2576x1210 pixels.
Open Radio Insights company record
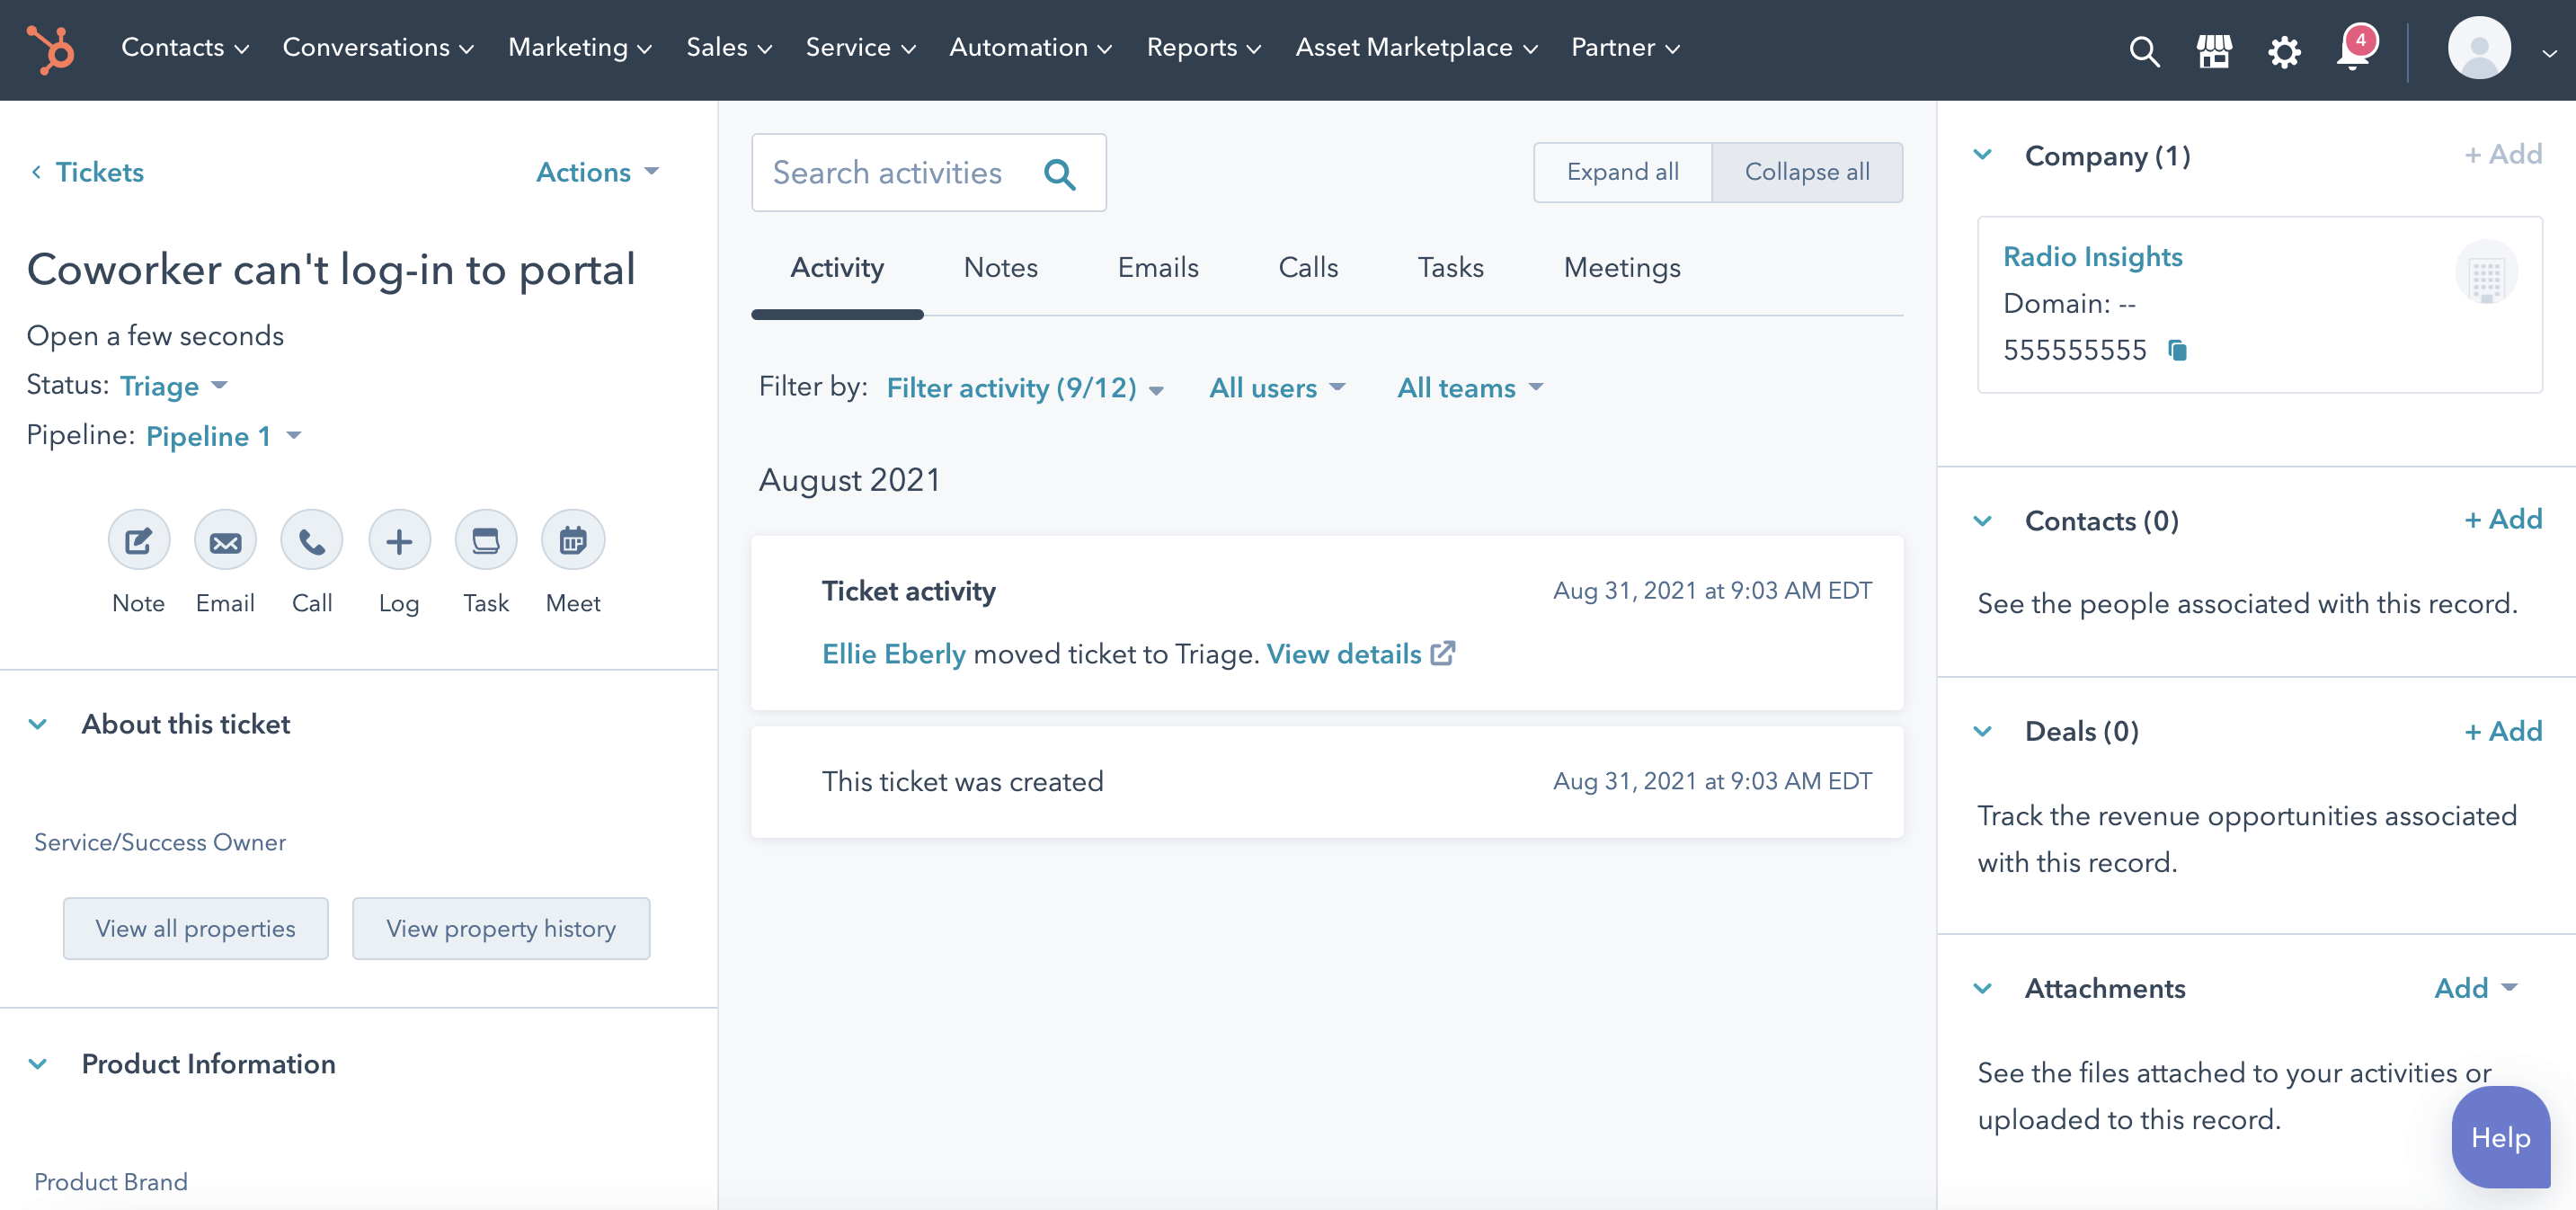pyautogui.click(x=2093, y=256)
